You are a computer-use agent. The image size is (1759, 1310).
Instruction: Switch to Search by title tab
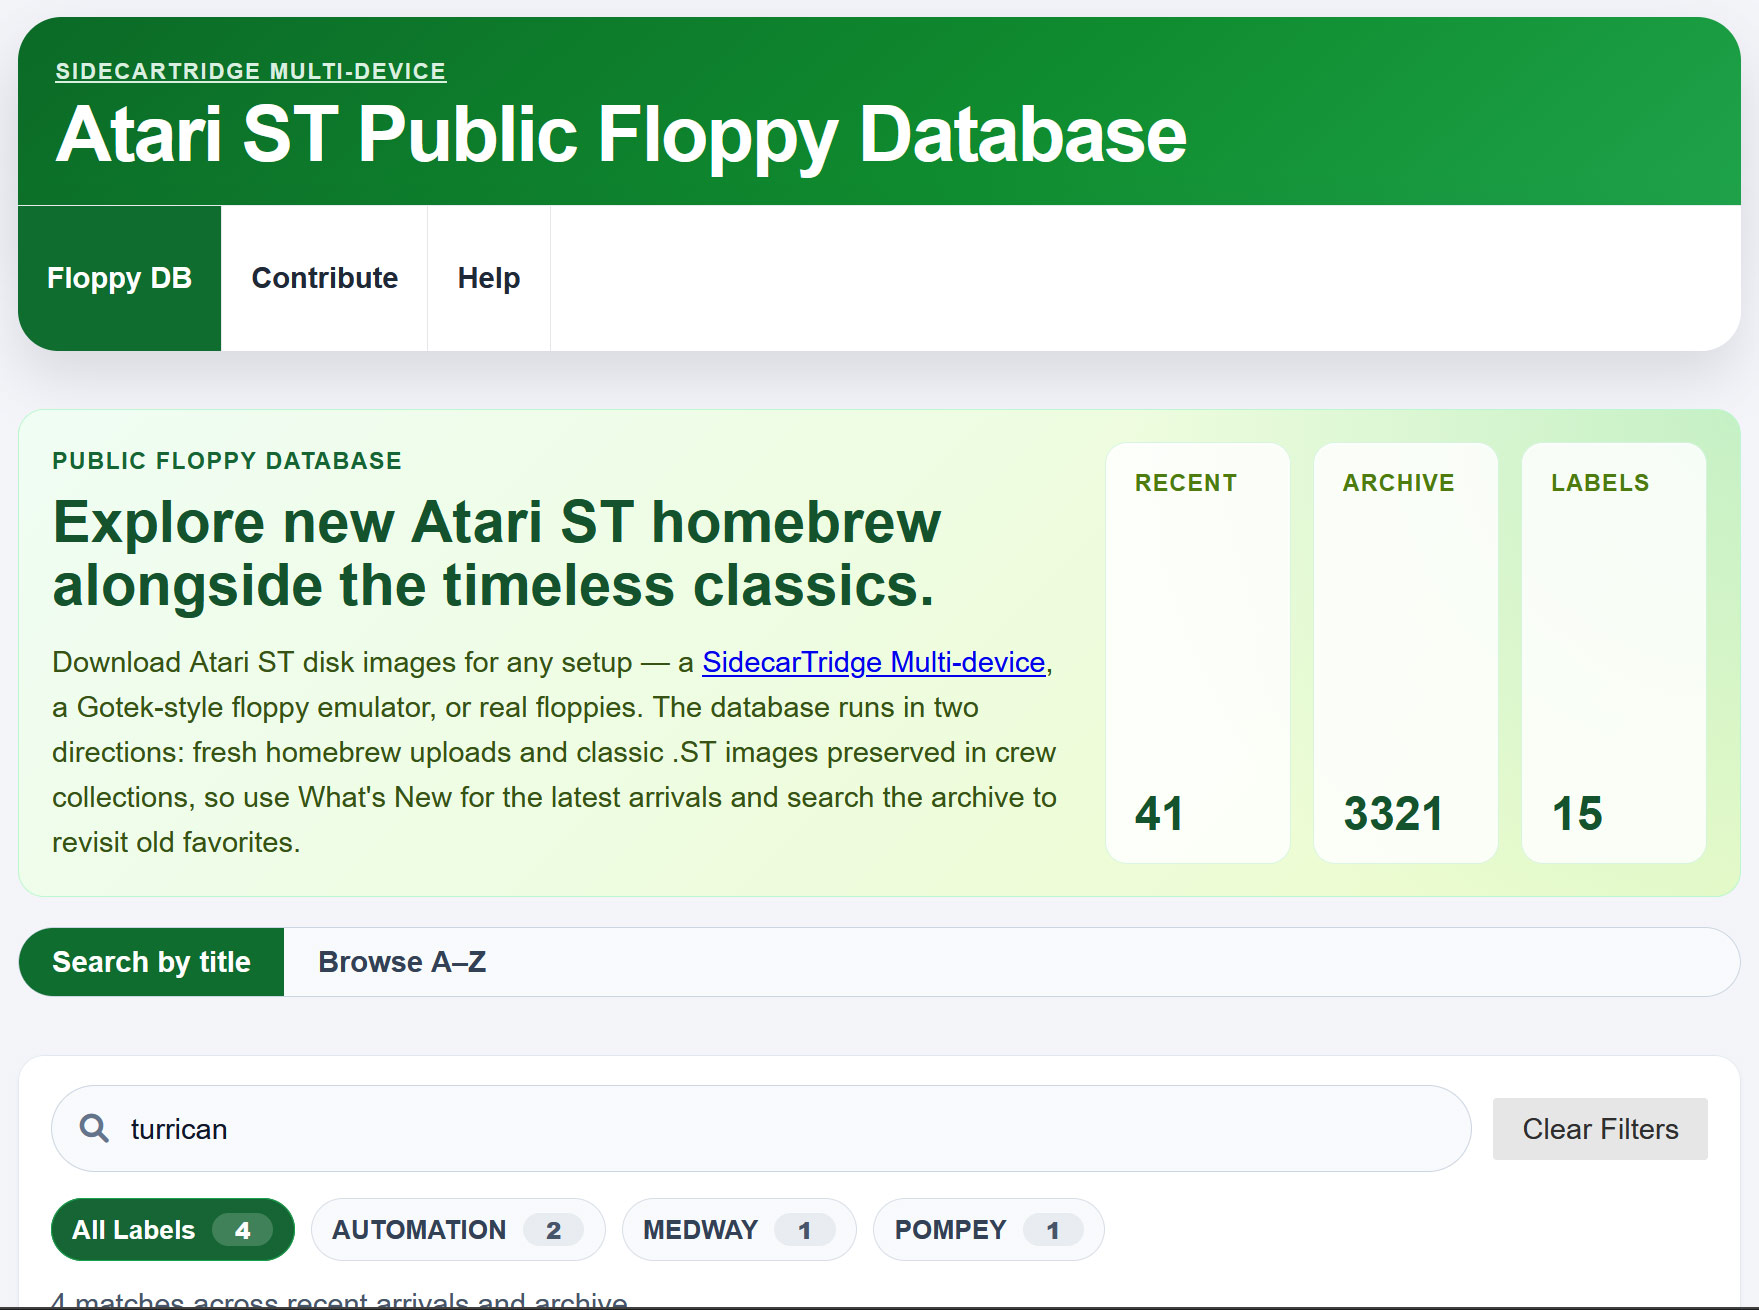(152, 962)
